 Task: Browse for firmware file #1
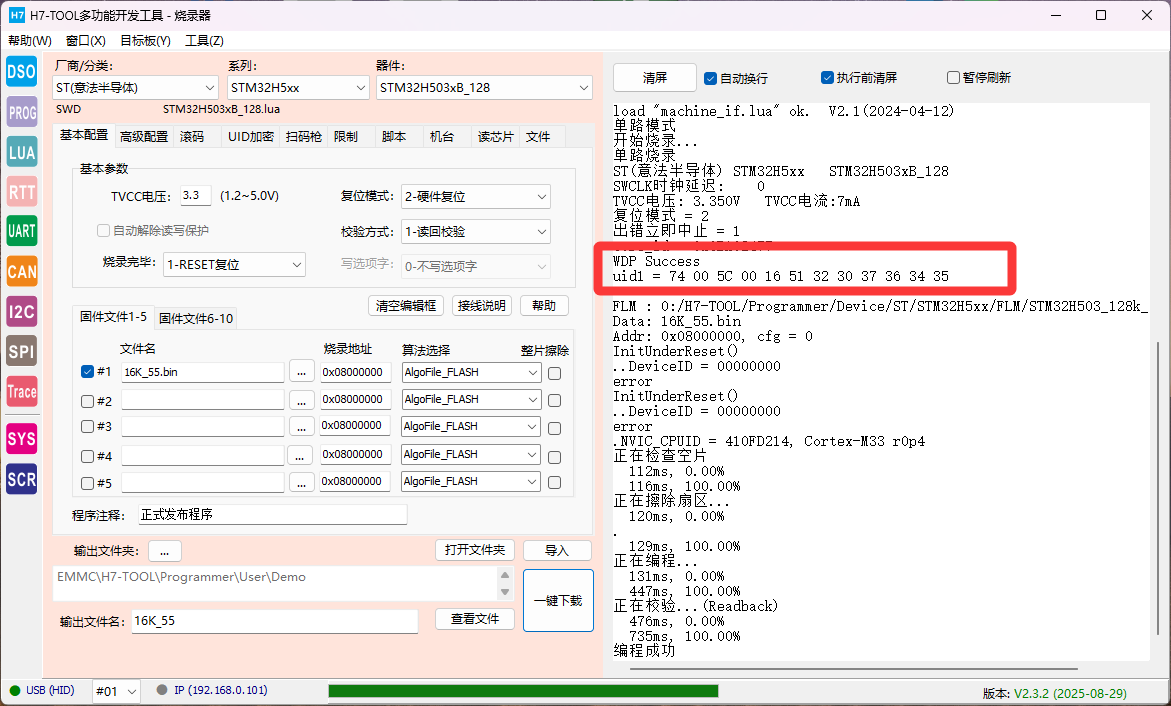point(301,371)
